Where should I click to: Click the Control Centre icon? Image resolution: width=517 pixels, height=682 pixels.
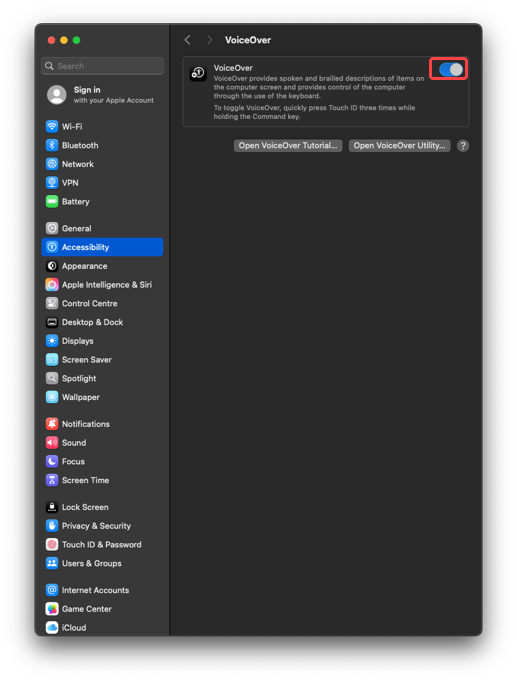click(52, 303)
